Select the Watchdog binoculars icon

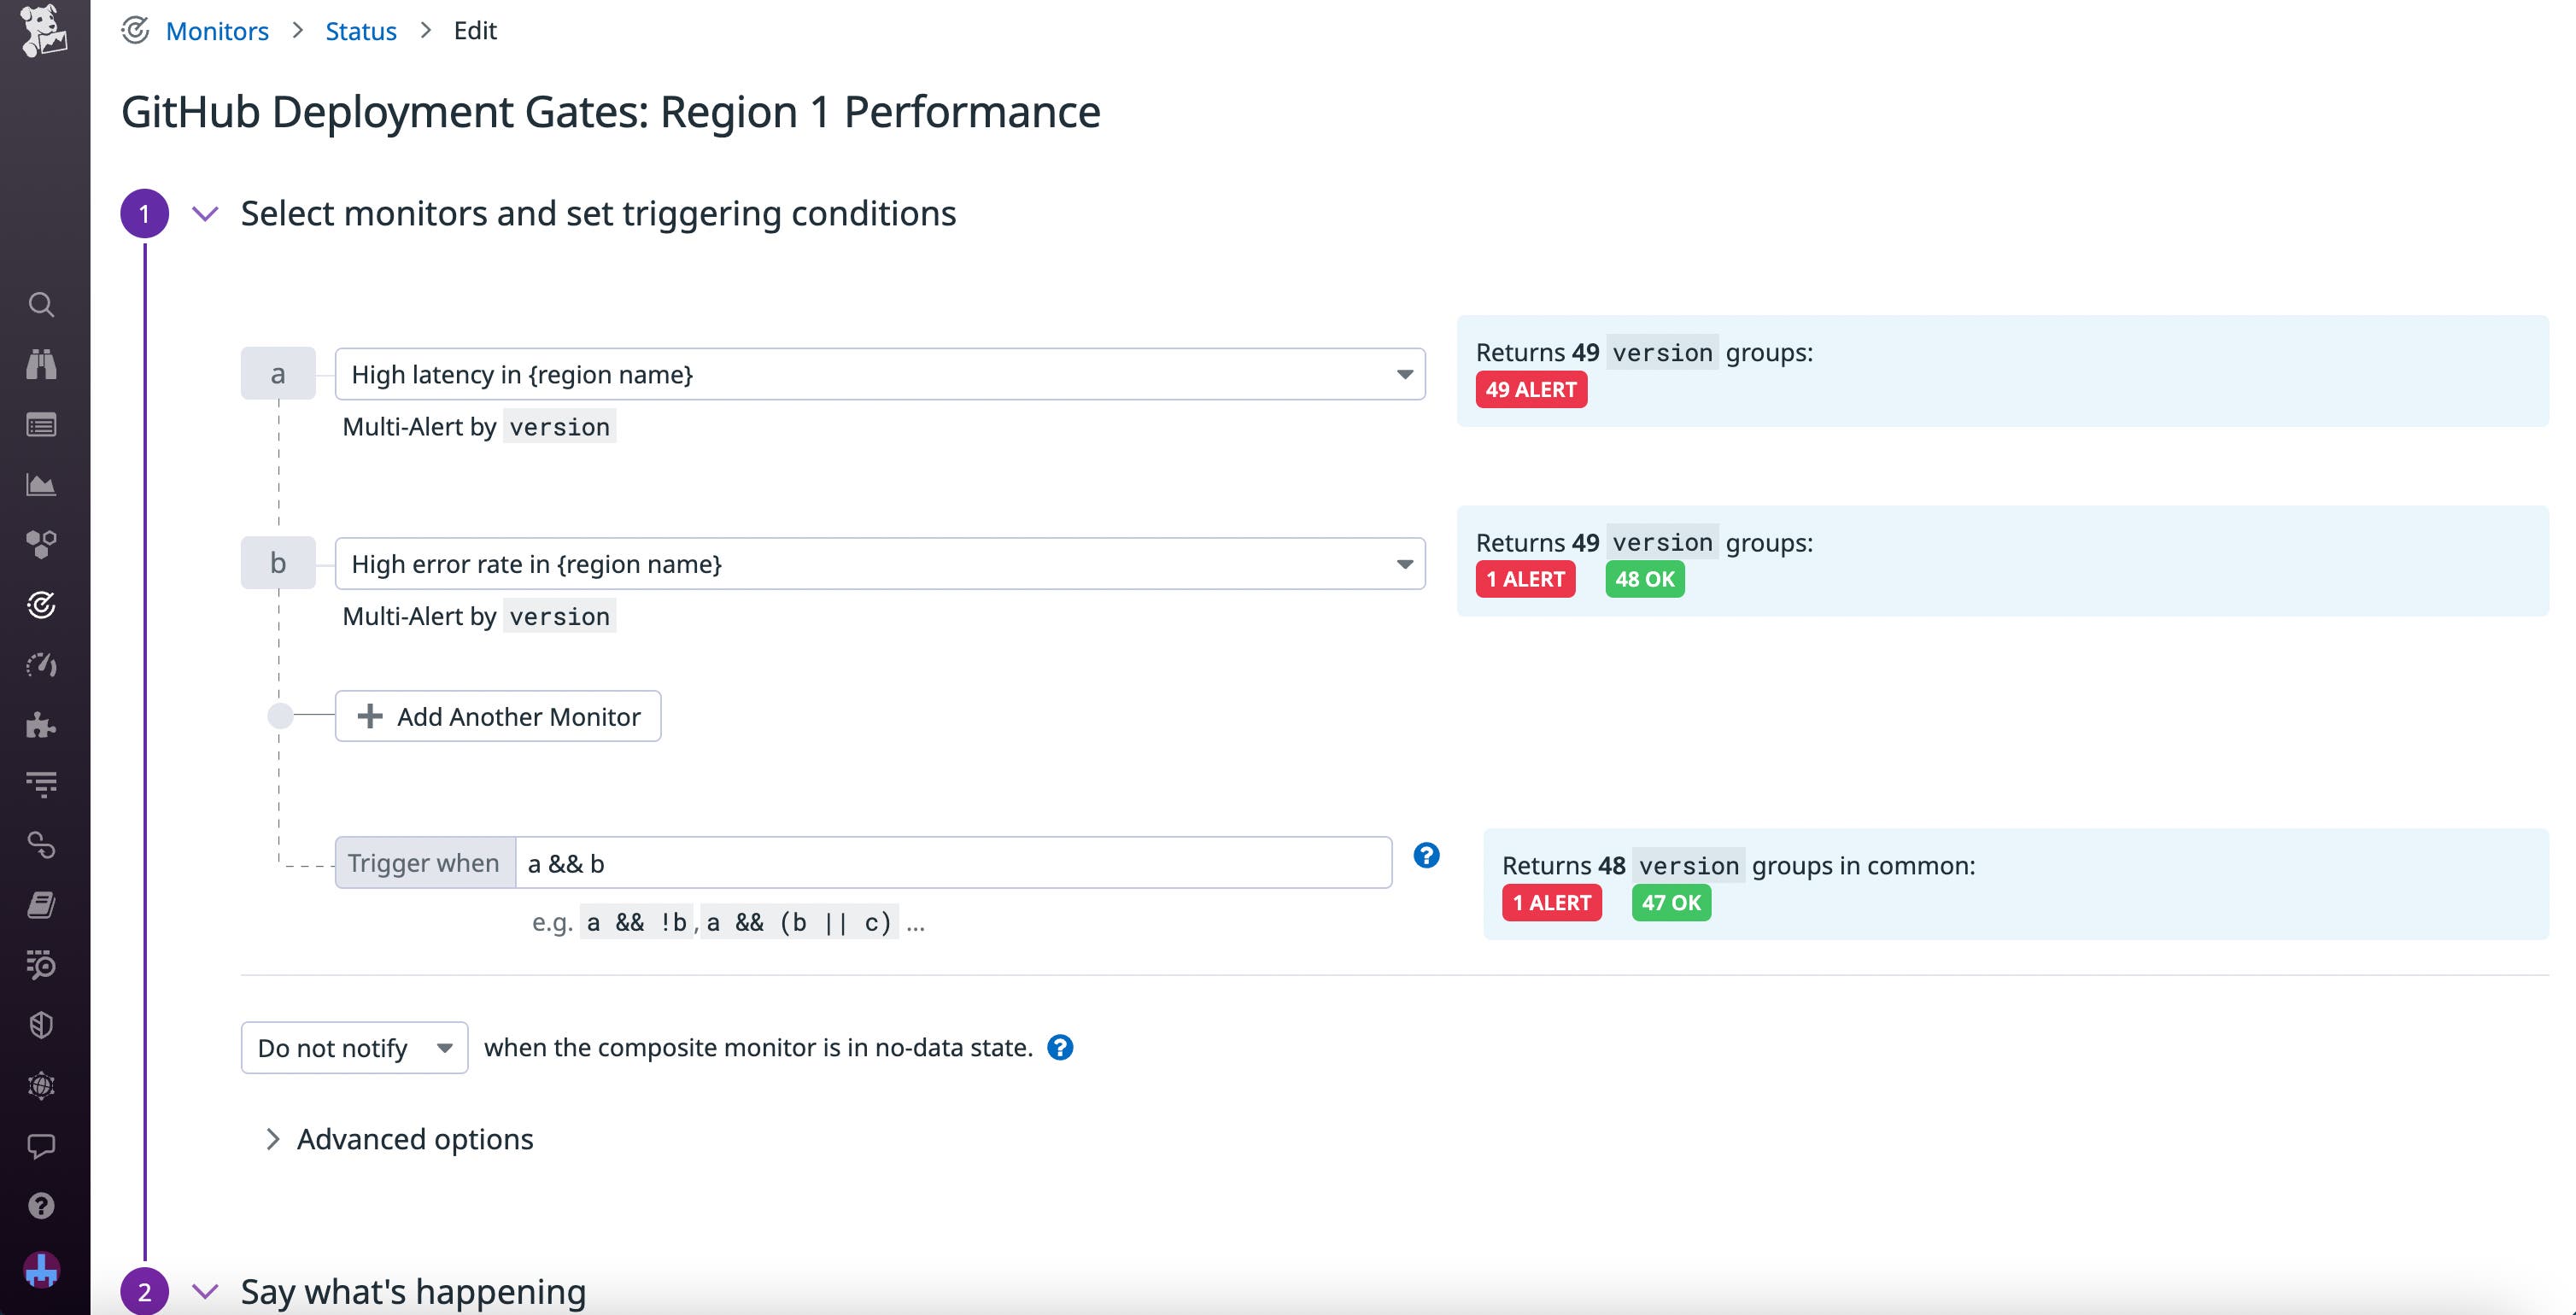click(42, 364)
